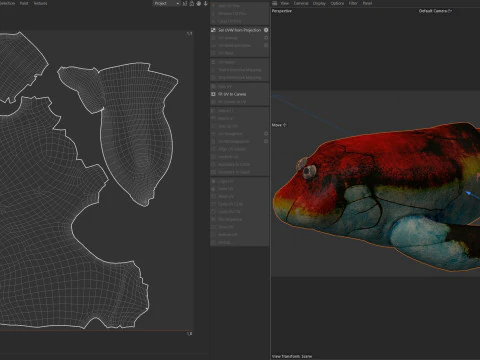Choose UV Unwrap command
This screenshot has height=360, width=480.
click(224, 38)
